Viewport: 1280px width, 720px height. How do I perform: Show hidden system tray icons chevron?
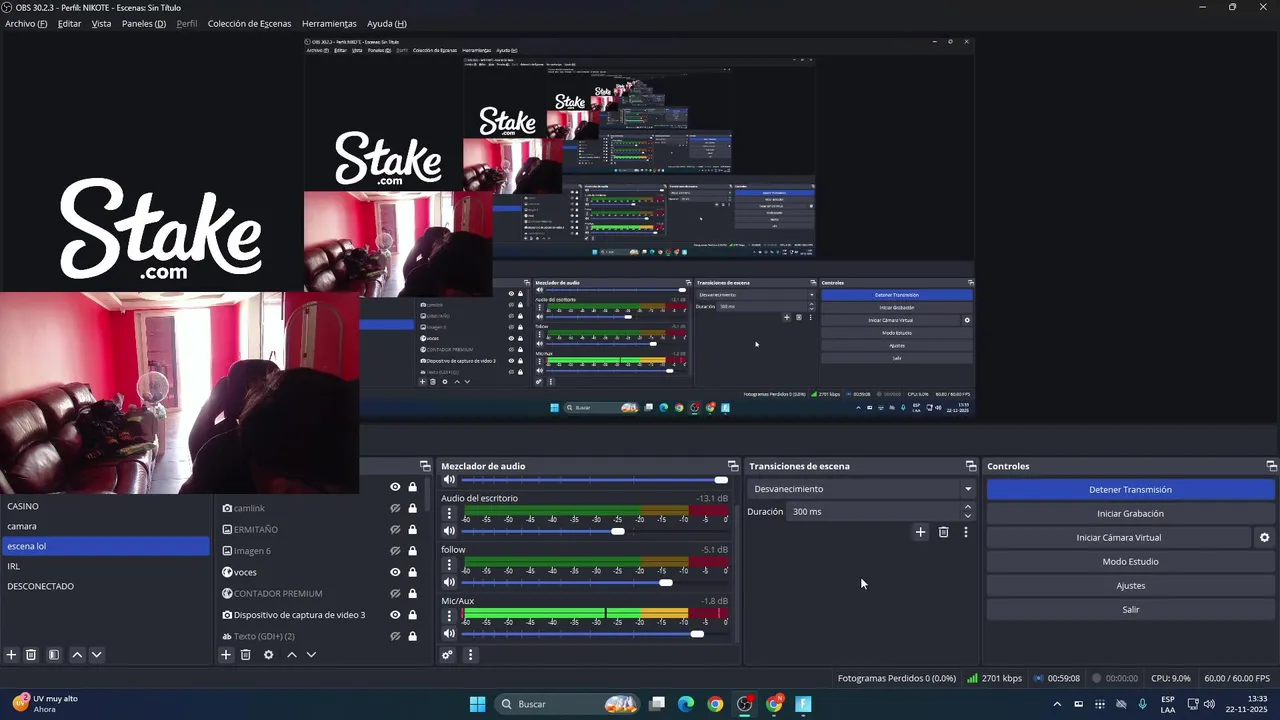pyautogui.click(x=1057, y=704)
